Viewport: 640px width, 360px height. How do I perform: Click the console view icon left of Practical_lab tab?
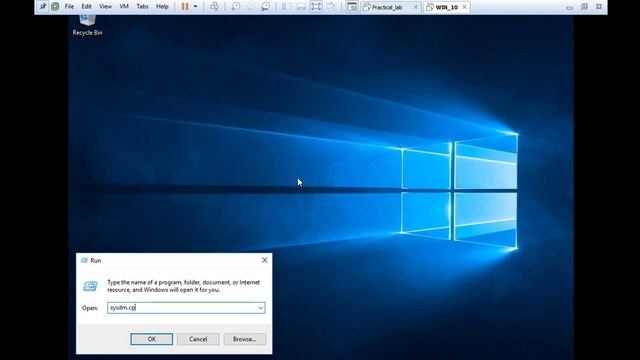[x=352, y=7]
